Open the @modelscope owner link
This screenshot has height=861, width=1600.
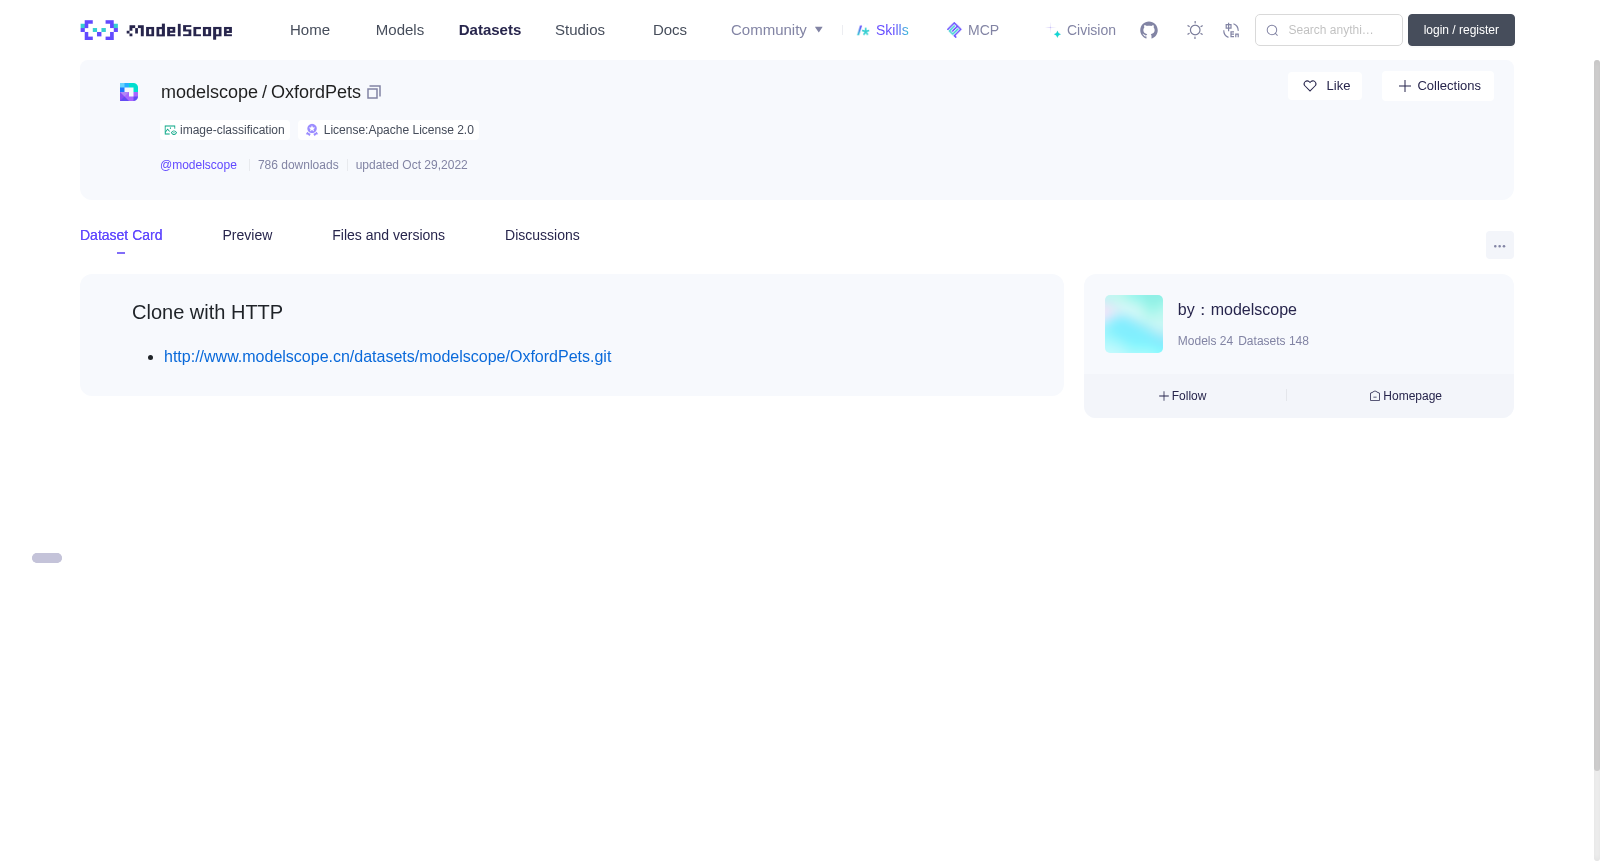(198, 165)
